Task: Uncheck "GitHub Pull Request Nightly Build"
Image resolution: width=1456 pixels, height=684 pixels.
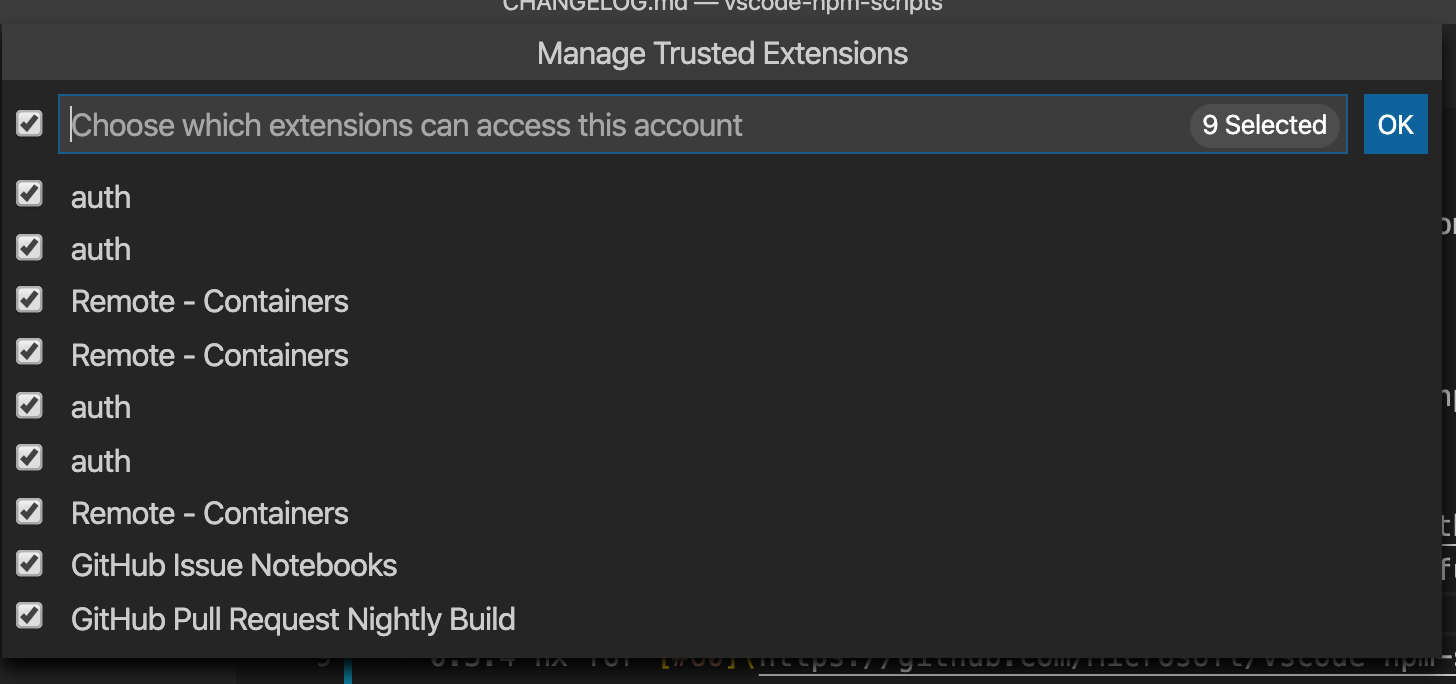Action: (29, 615)
